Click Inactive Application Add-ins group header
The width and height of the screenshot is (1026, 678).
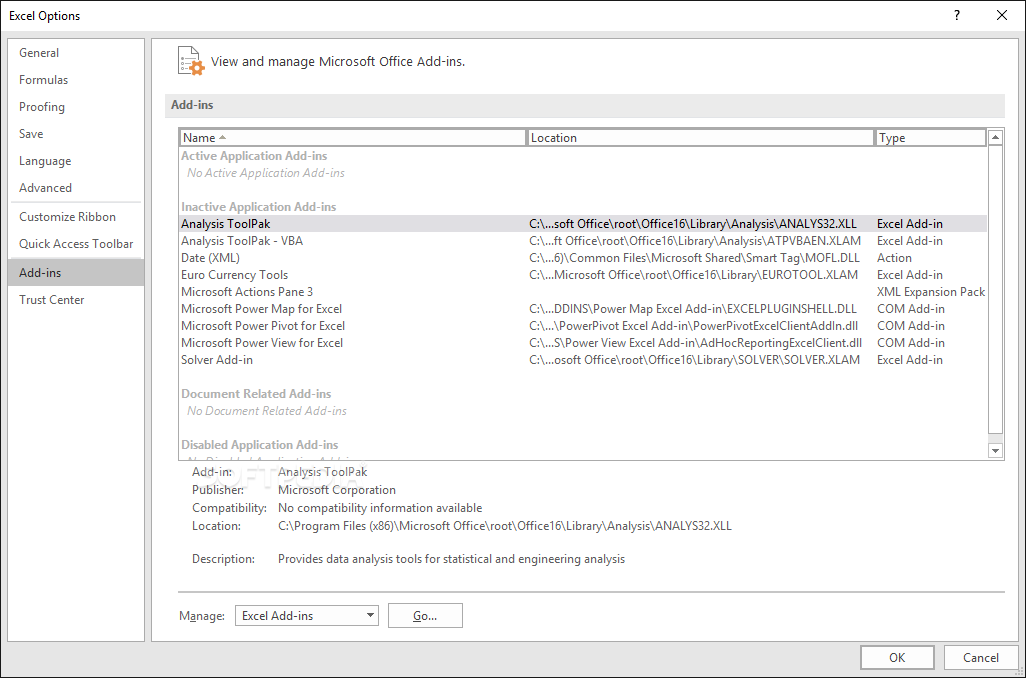click(258, 207)
